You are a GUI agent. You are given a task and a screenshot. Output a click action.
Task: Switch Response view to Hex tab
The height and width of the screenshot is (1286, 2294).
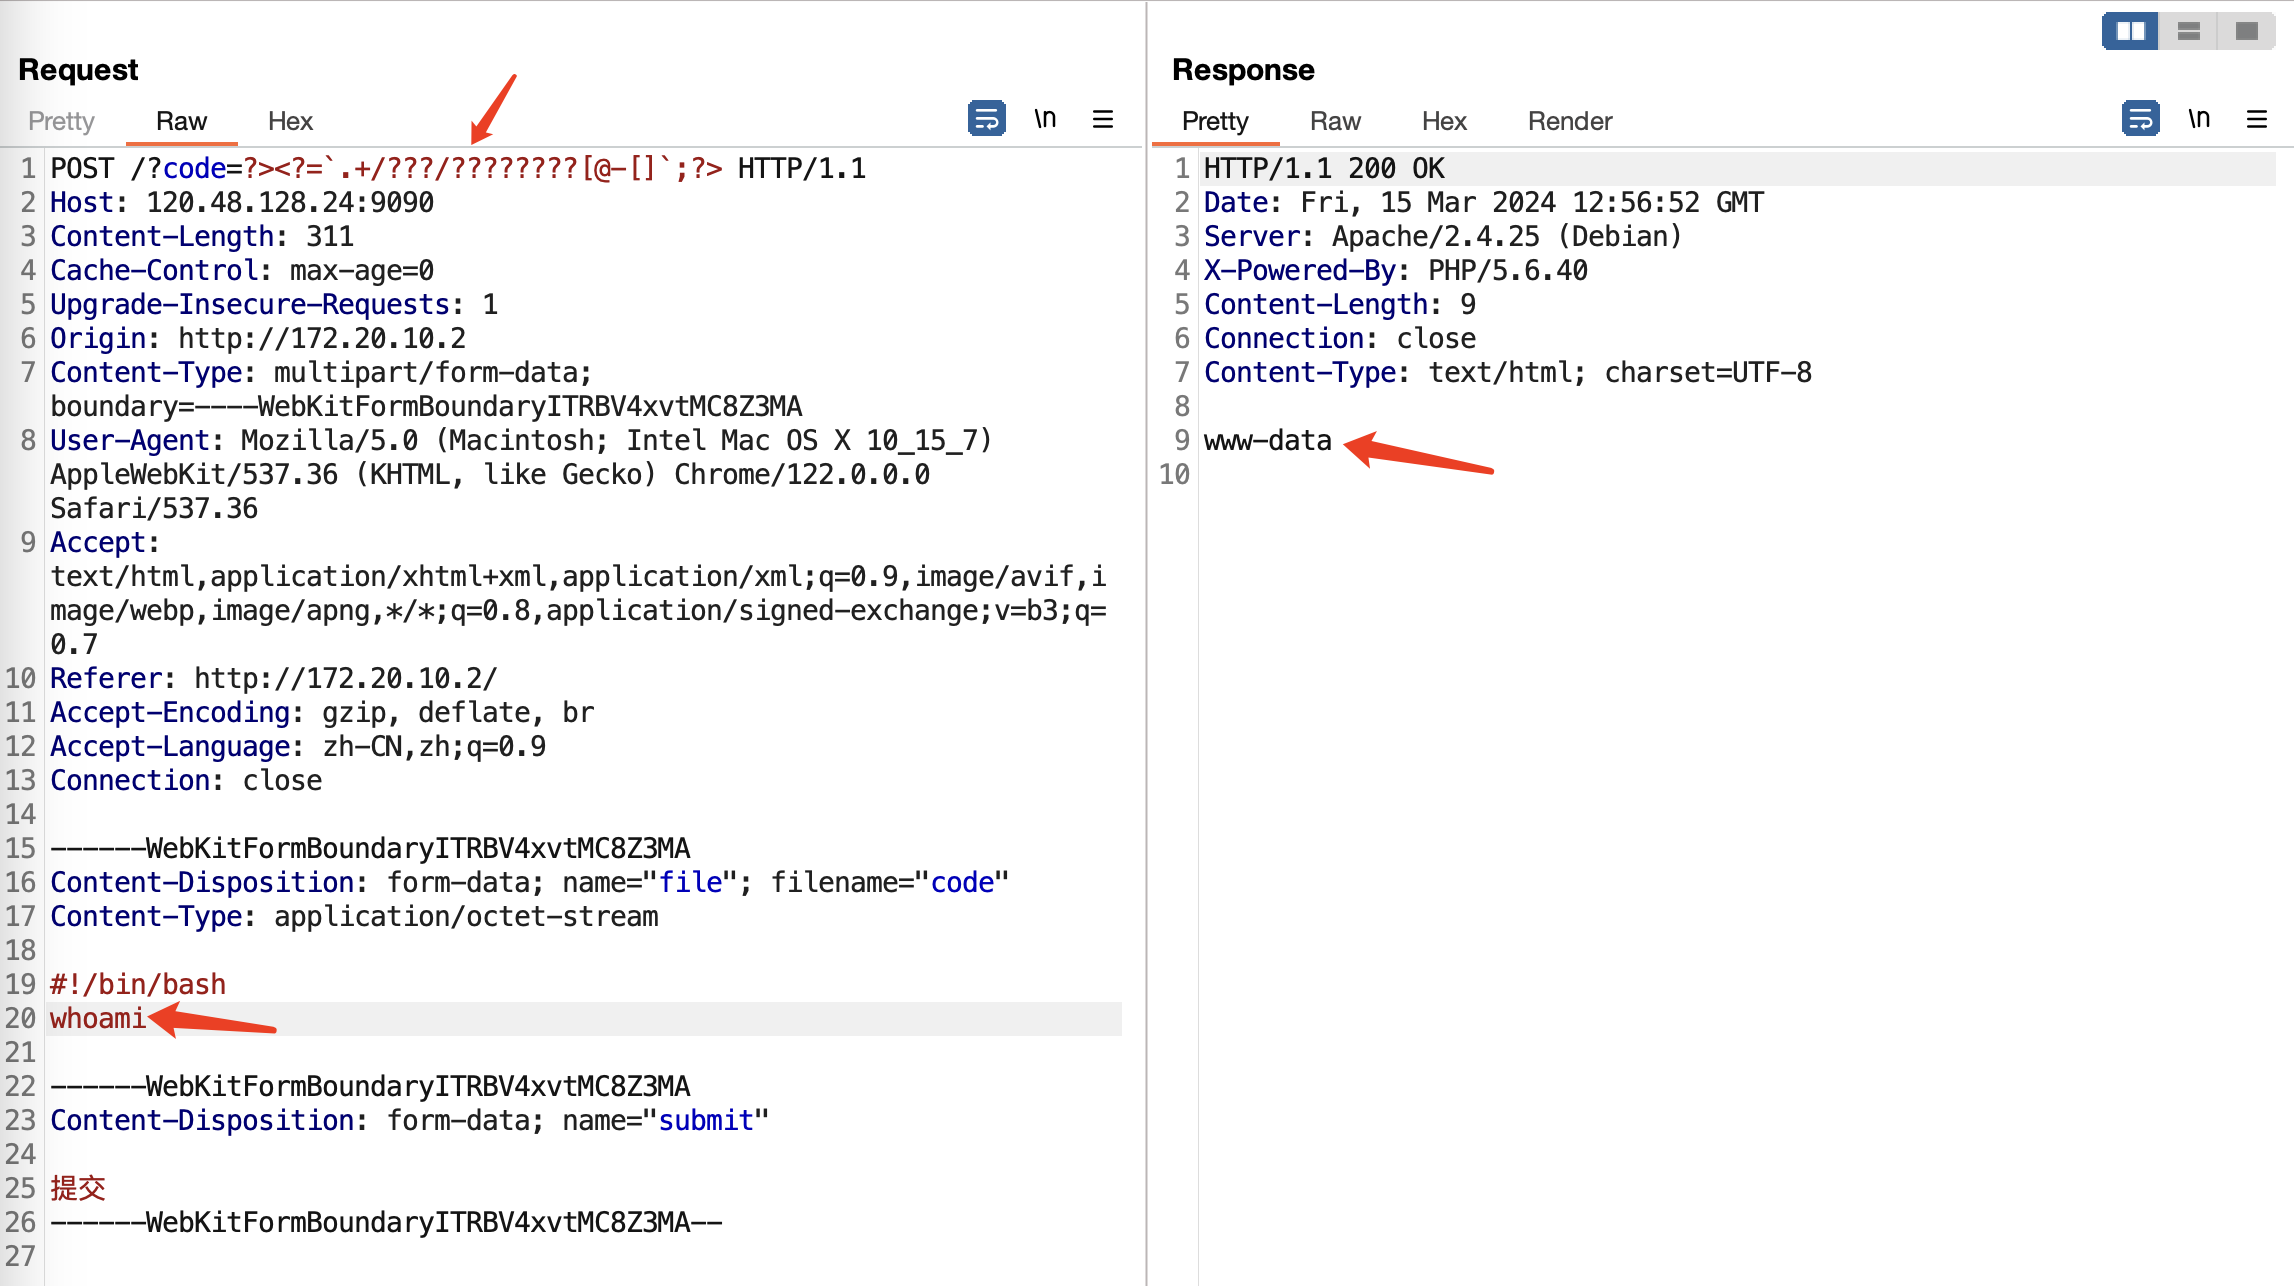(x=1444, y=121)
